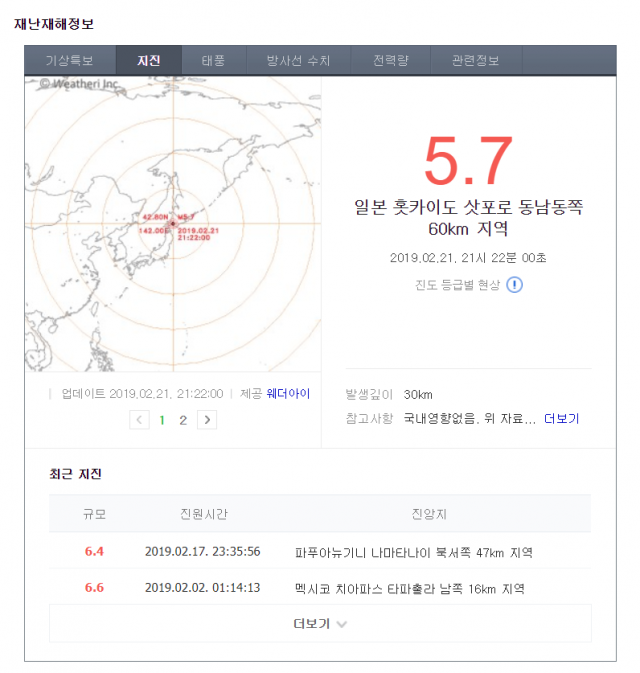Switch to the 태풍 tab
Viewport: 640px width, 673px height.
click(x=213, y=61)
